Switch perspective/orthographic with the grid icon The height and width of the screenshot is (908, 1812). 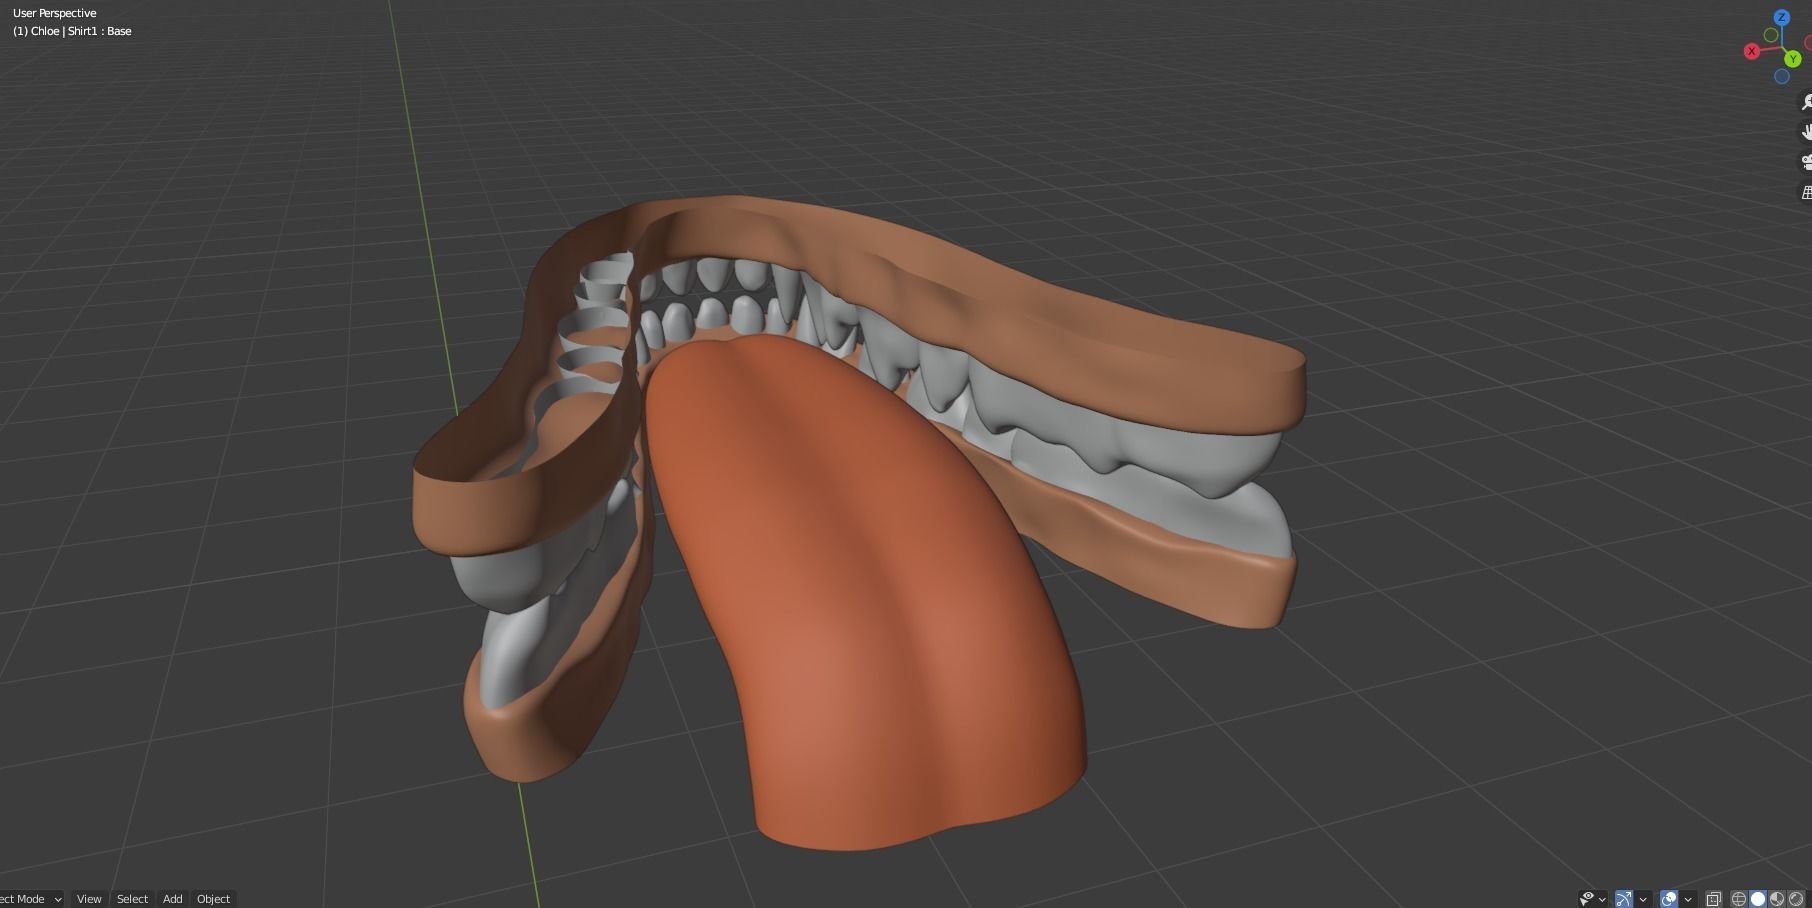coord(1806,192)
